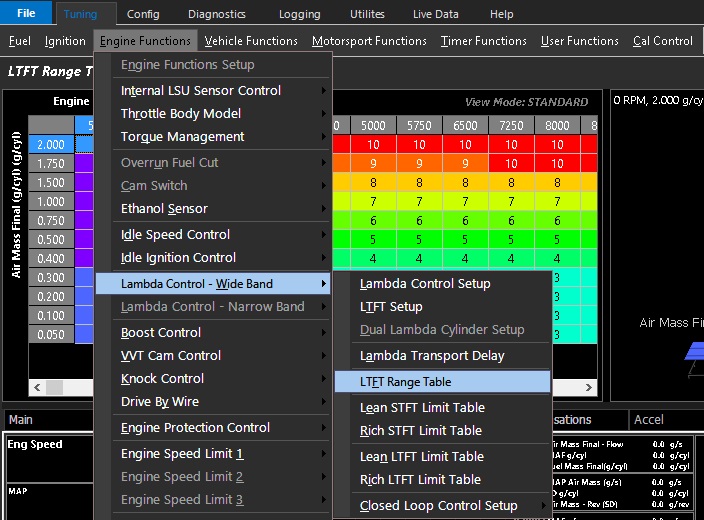Open the Motorsport Functions menu
The image size is (704, 520).
(369, 41)
